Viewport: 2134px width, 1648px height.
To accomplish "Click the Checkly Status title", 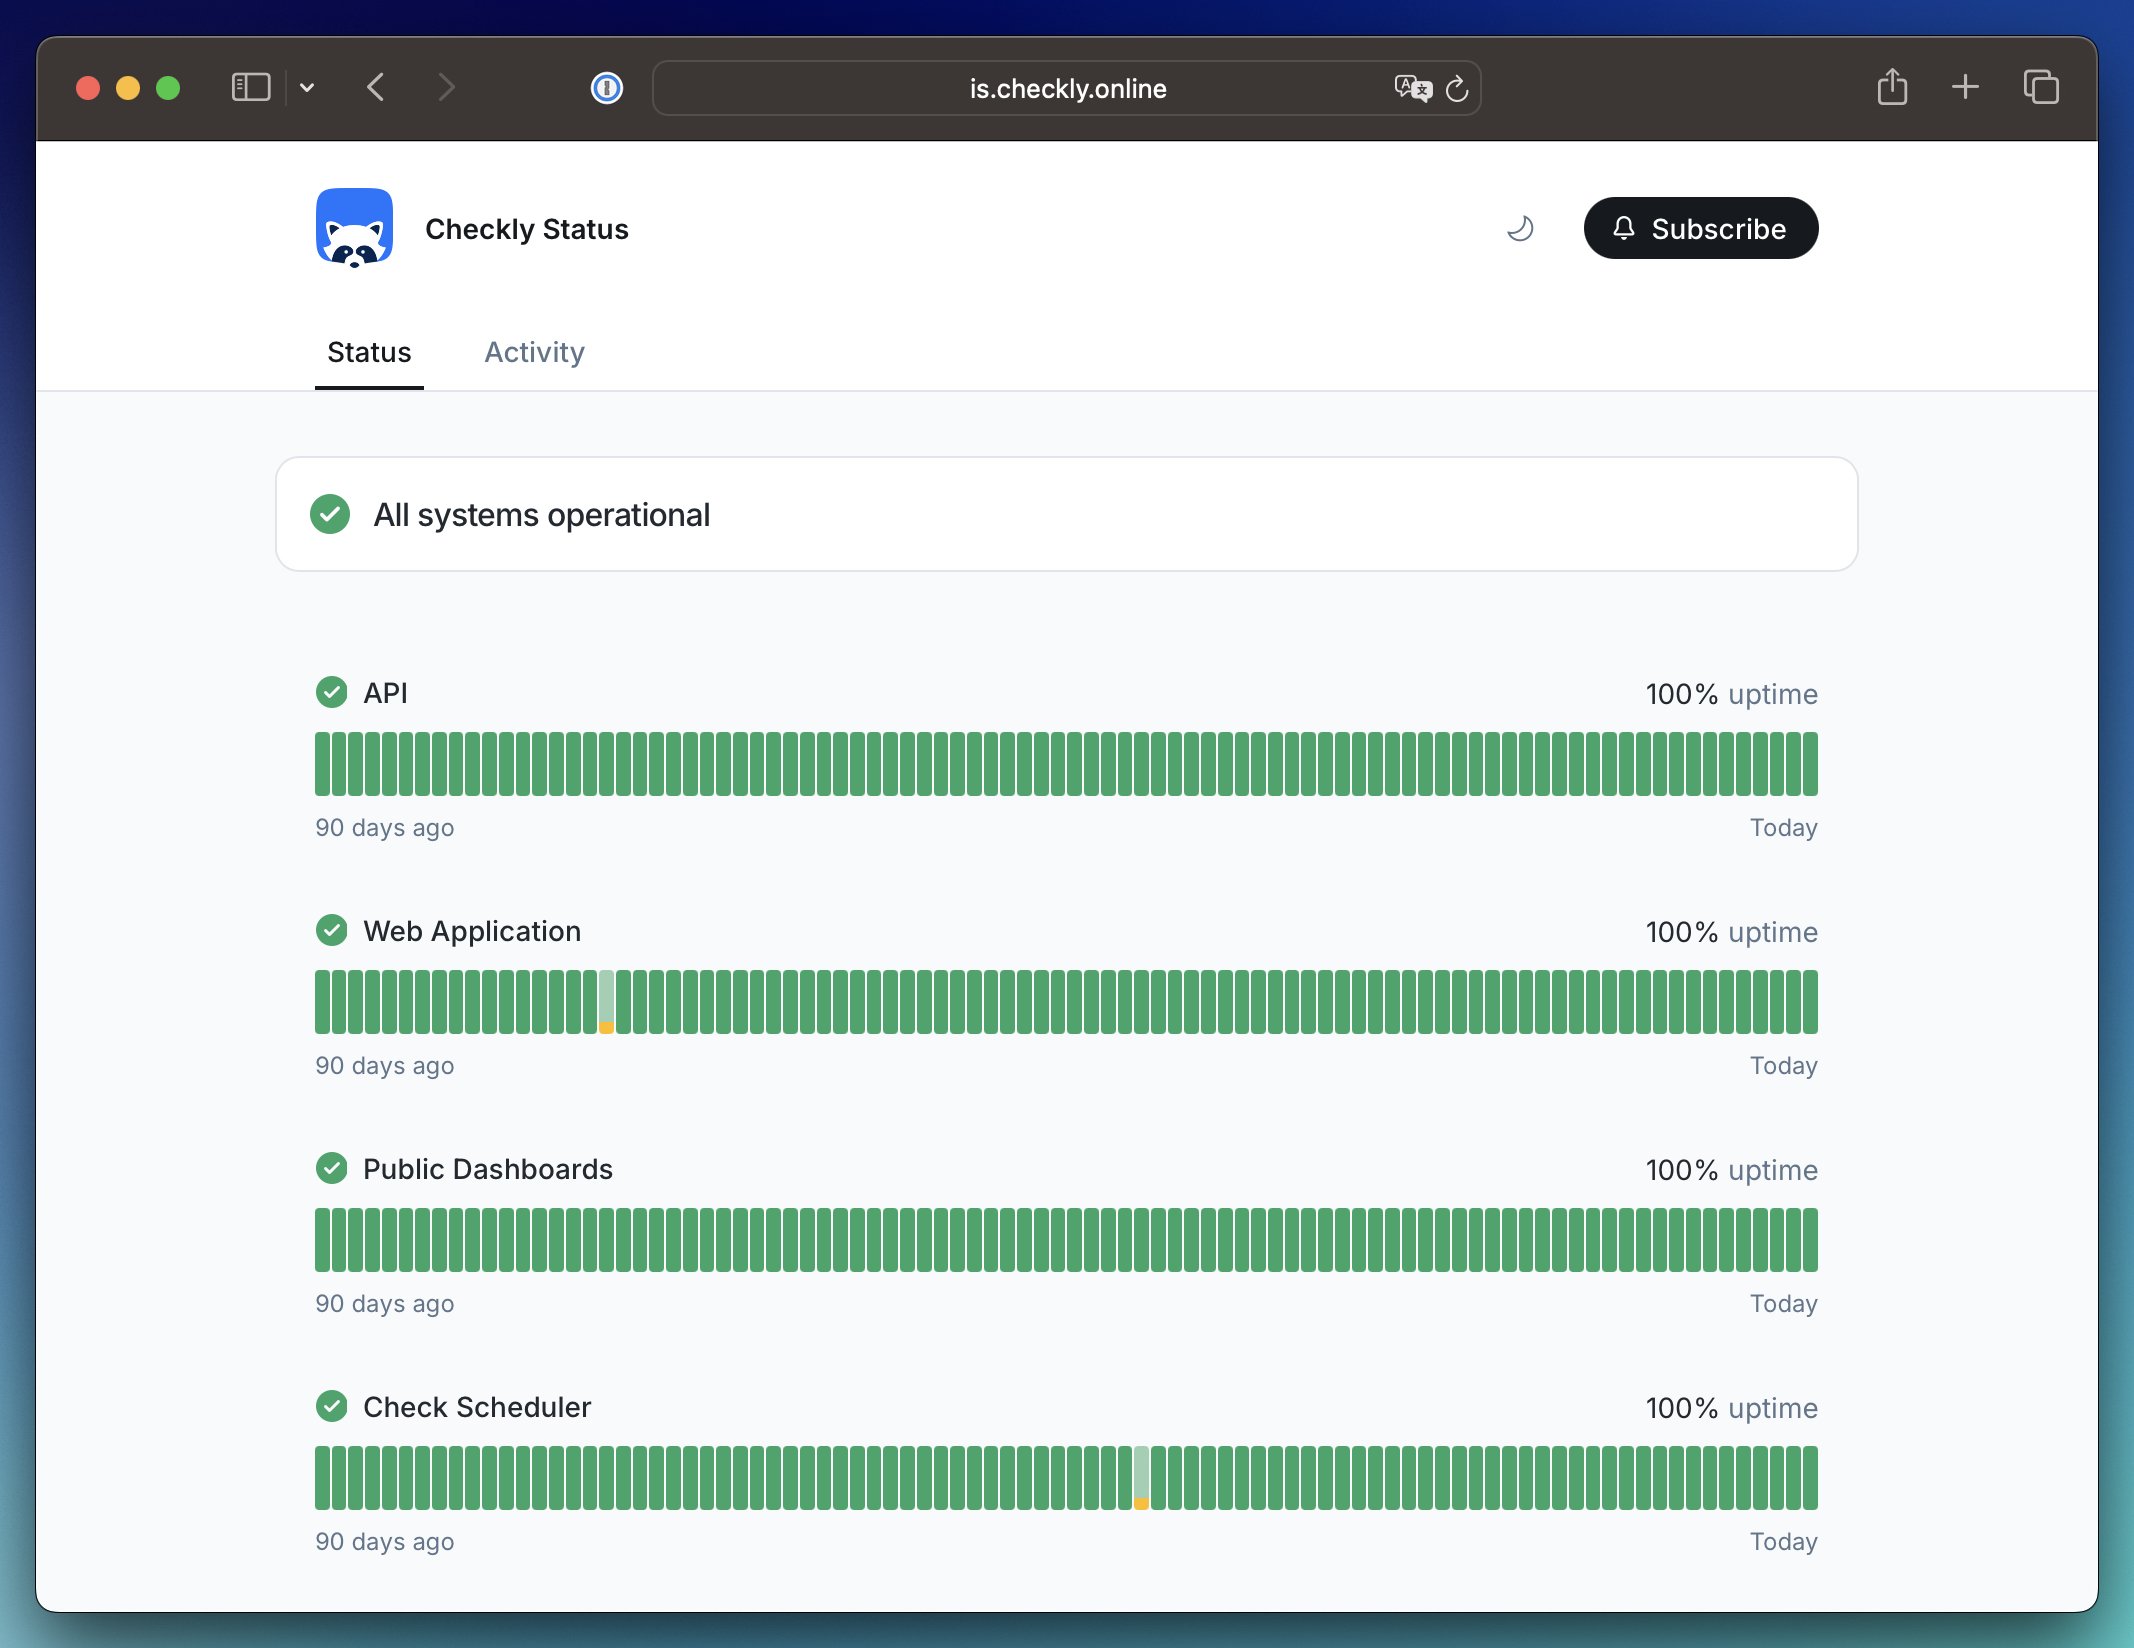I will (527, 229).
